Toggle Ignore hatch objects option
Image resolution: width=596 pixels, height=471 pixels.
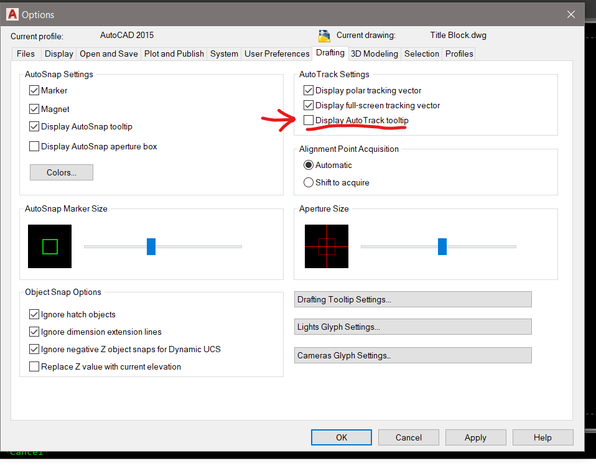point(34,314)
